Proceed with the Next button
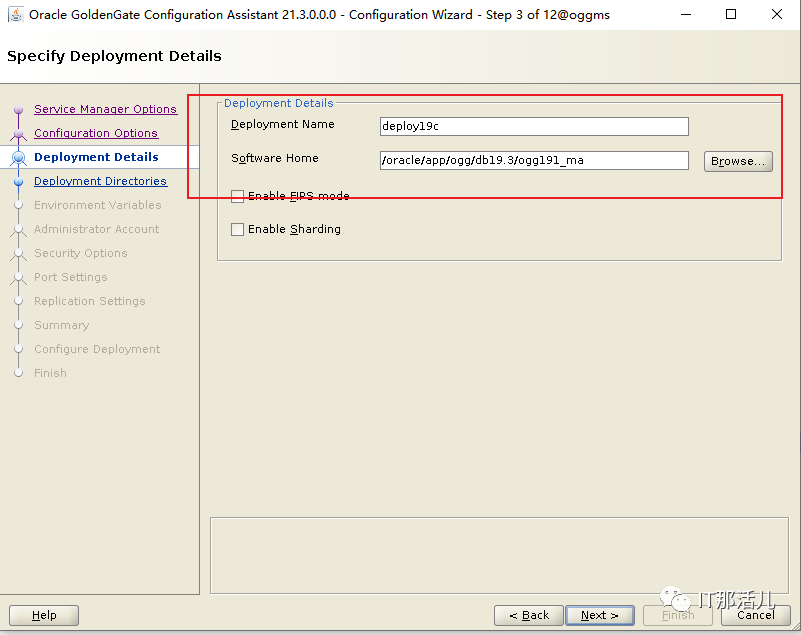This screenshot has height=635, width=801. click(600, 615)
